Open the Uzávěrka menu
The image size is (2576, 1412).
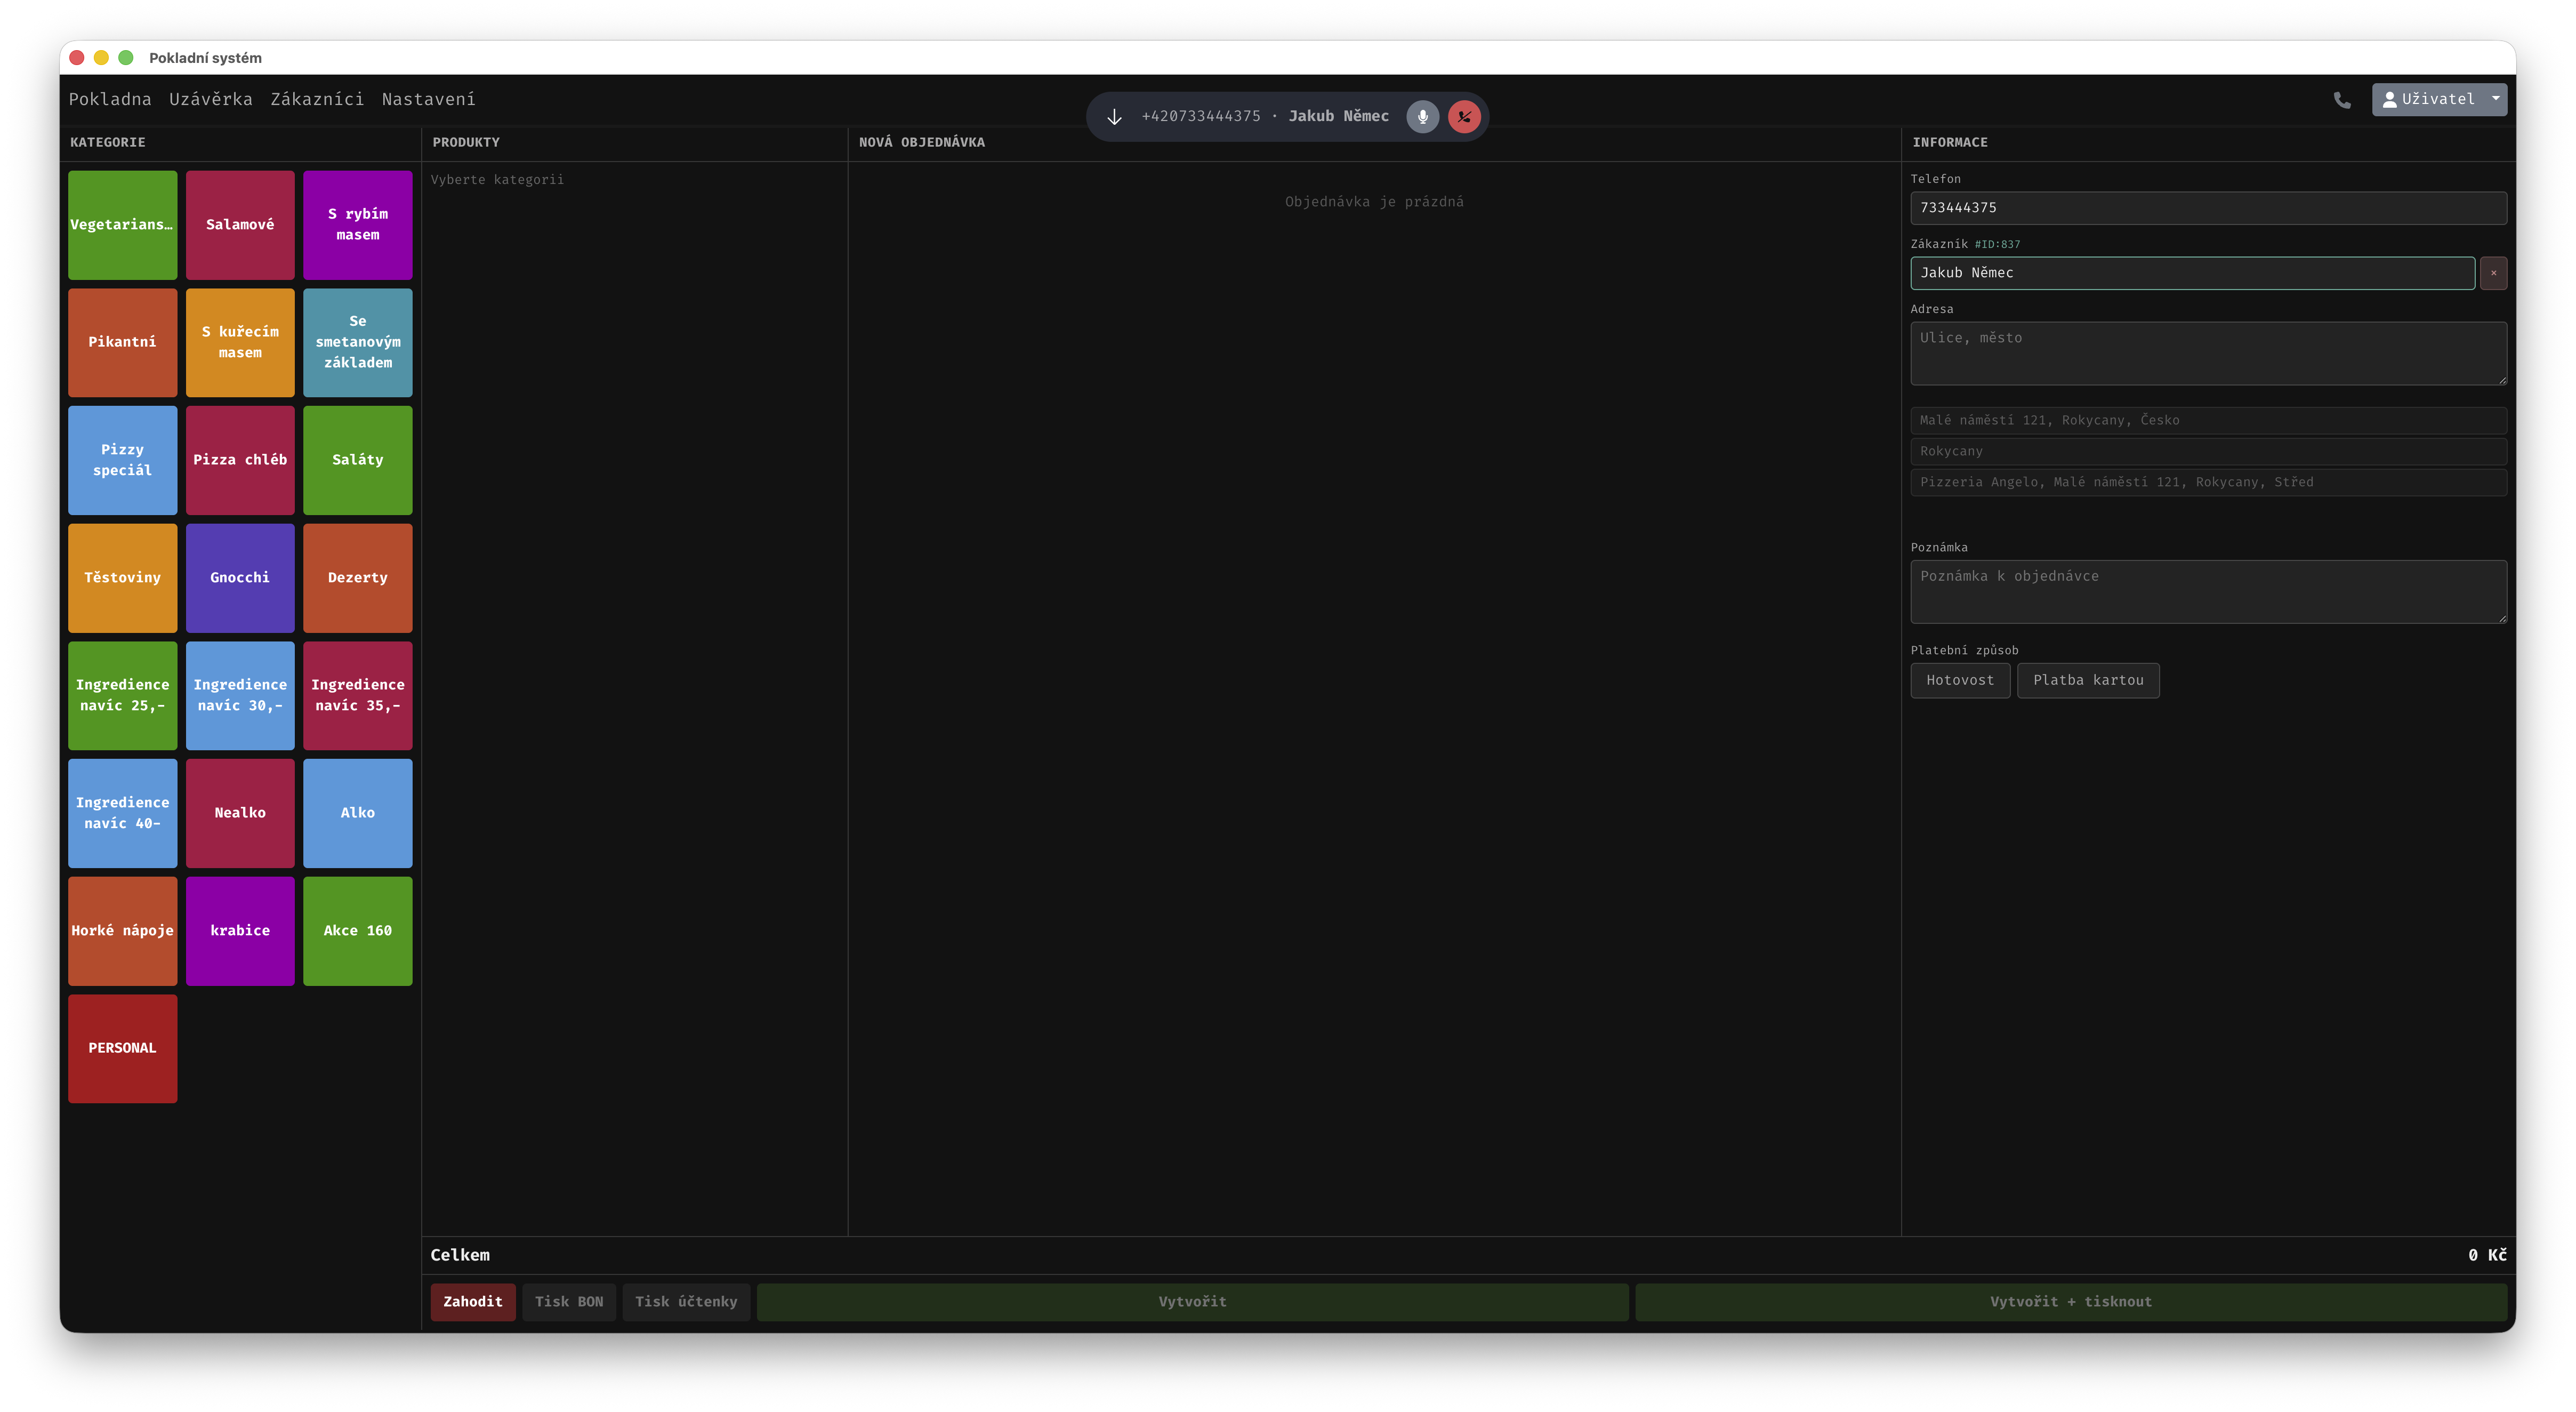click(x=210, y=100)
